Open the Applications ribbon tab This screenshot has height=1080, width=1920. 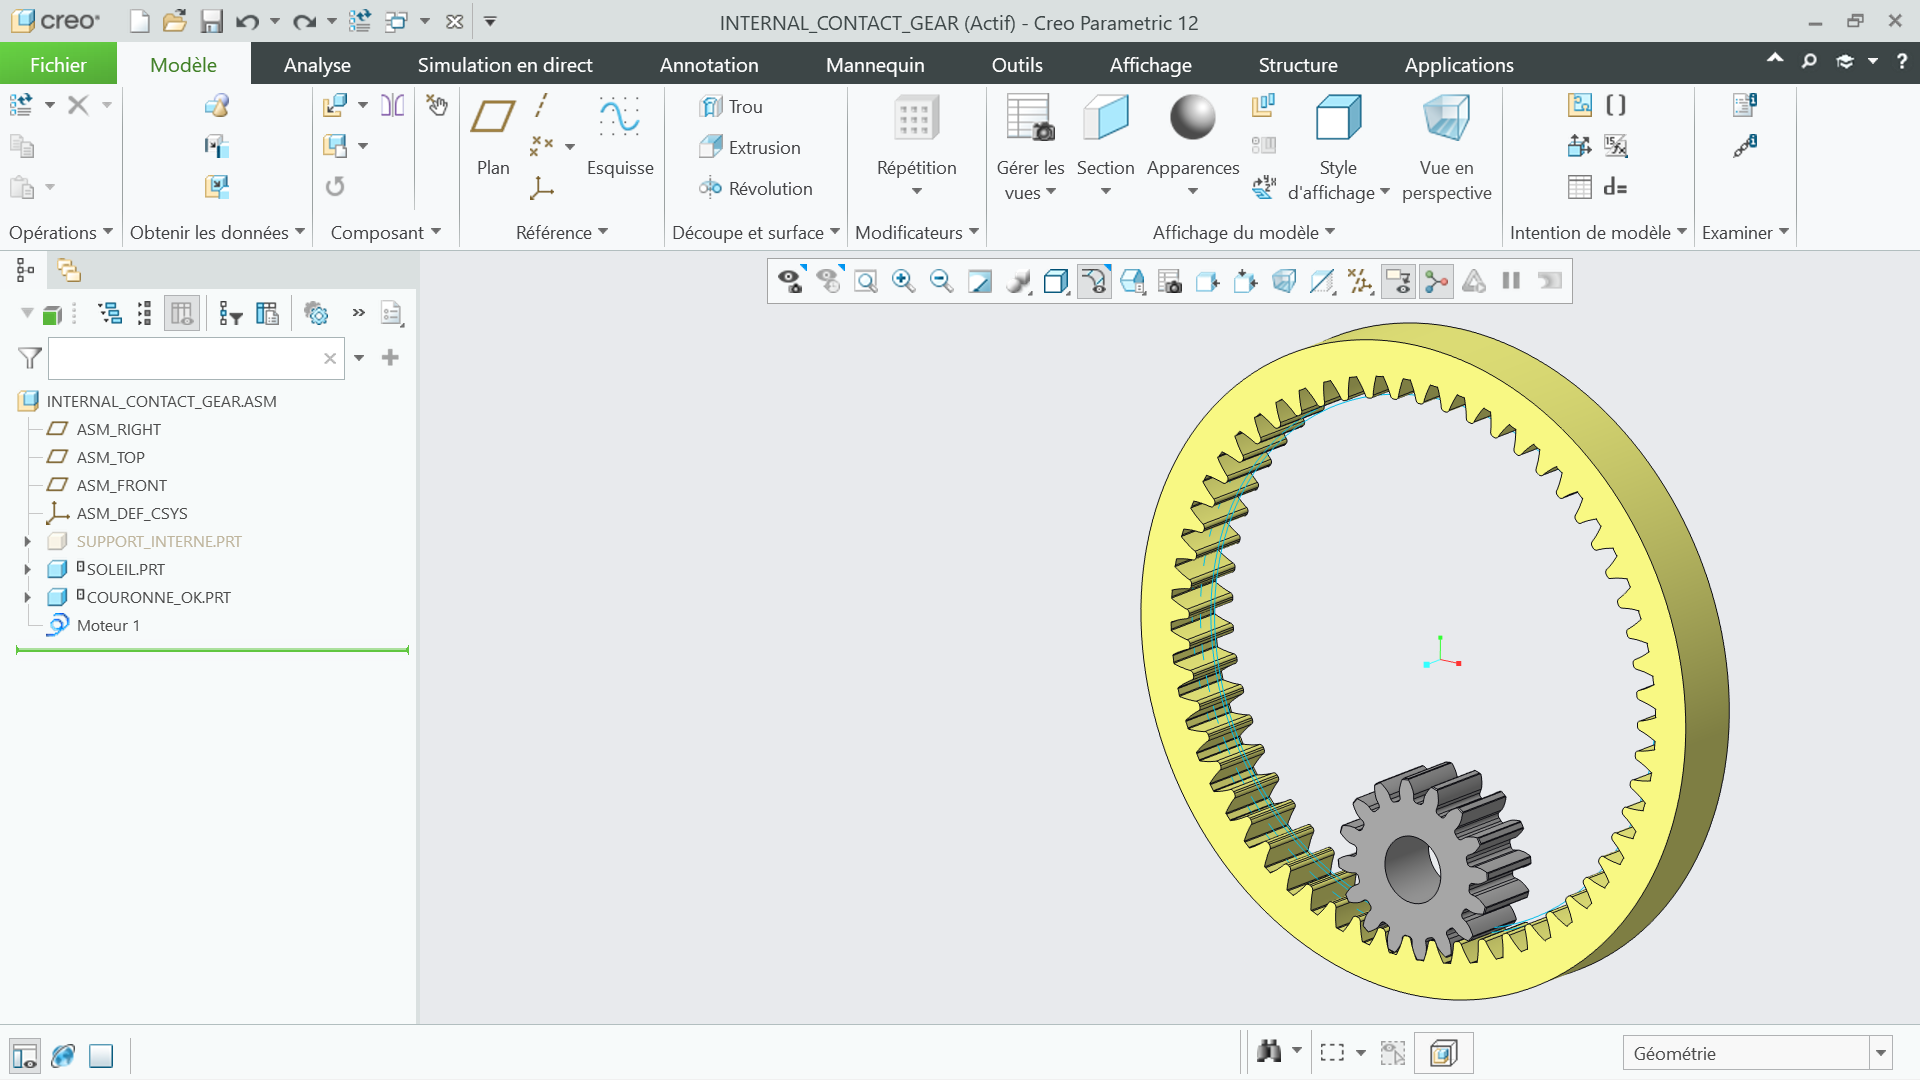point(1459,65)
